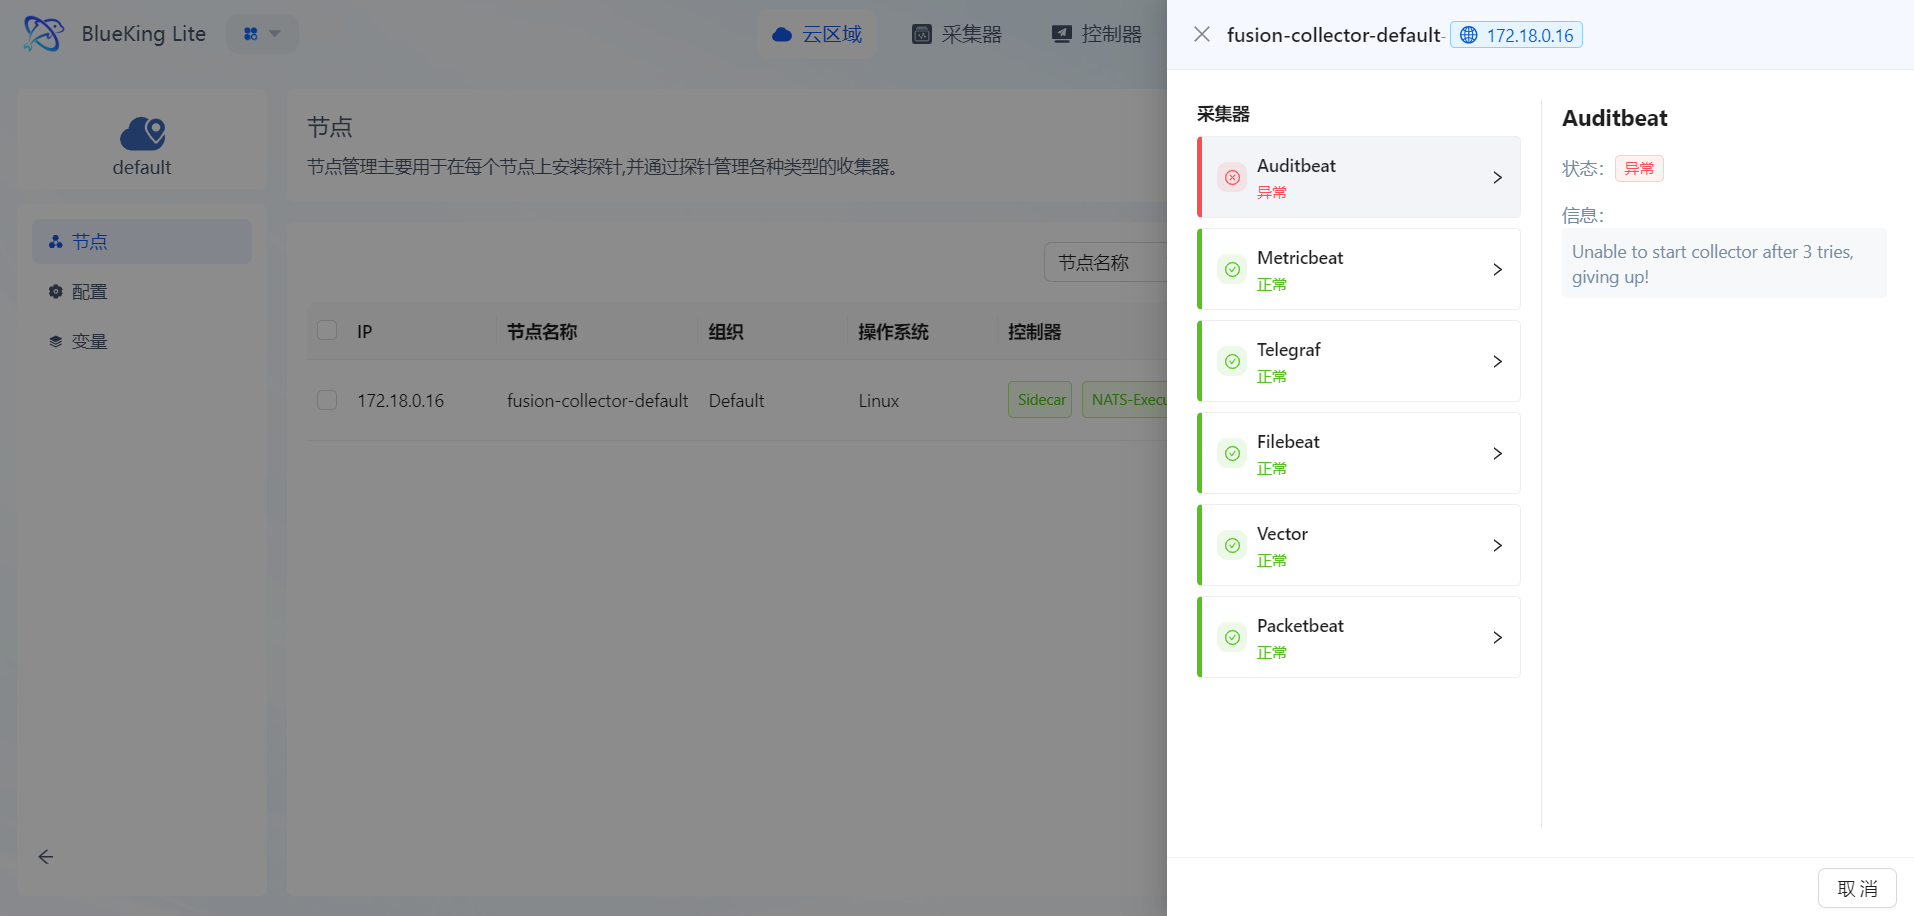Click the 配置 gear sidebar icon
1914x916 pixels.
pyautogui.click(x=56, y=292)
